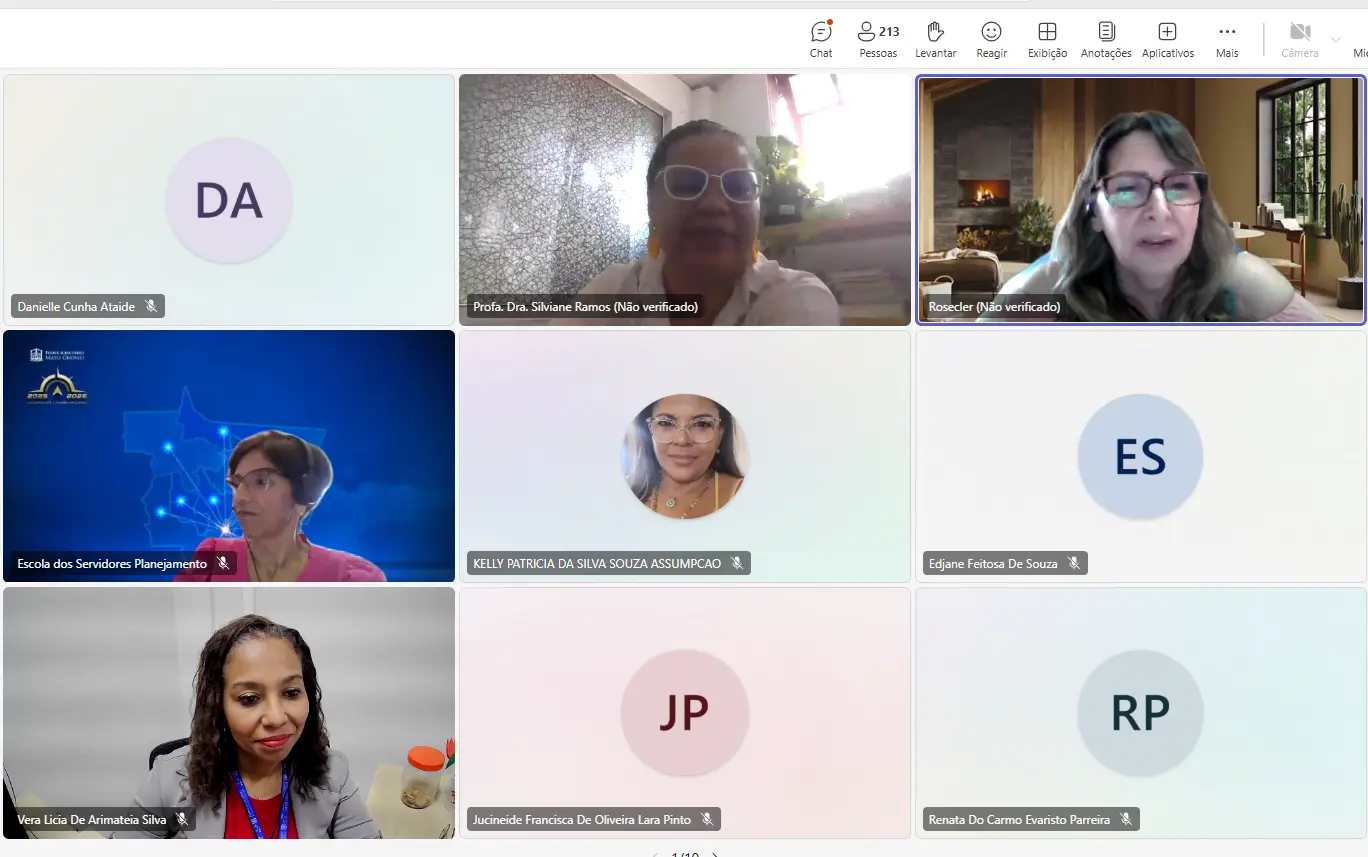The width and height of the screenshot is (1368, 857).
Task: Select Escola dos Servidores Planejamento video tile
Action: click(x=228, y=456)
